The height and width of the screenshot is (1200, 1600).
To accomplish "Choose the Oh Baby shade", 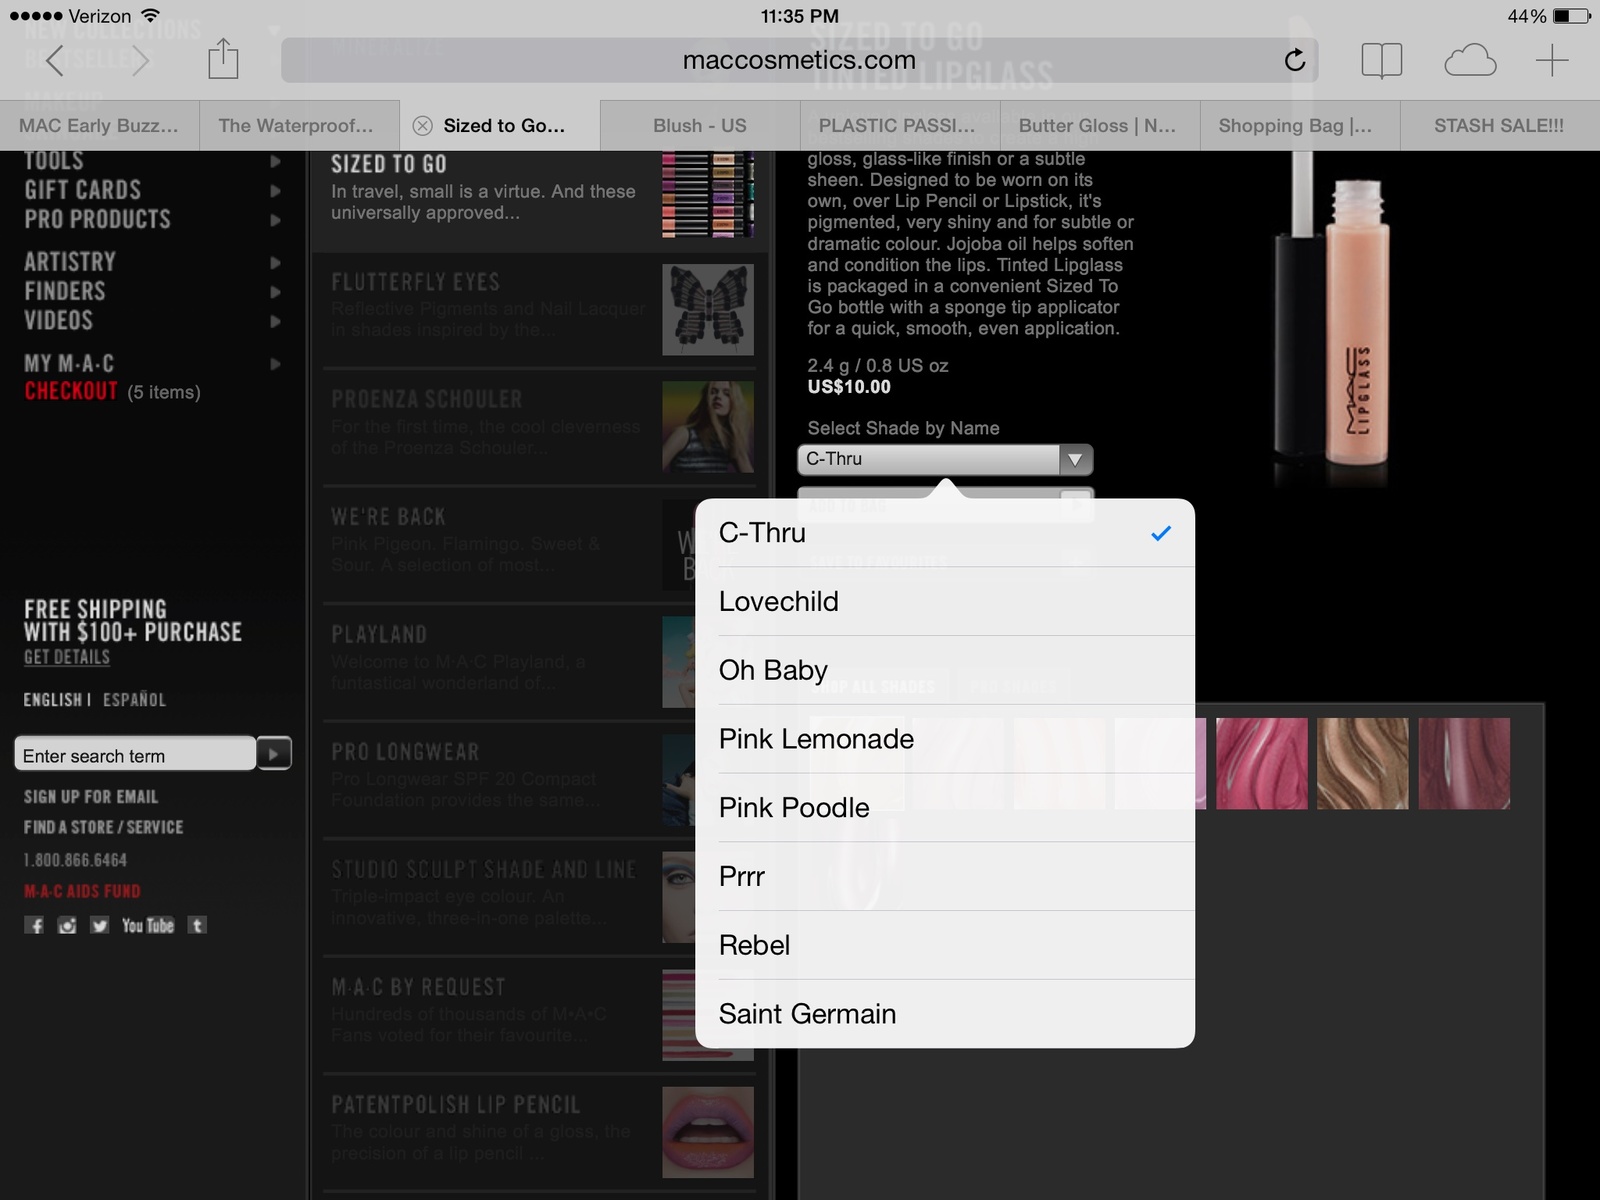I will pos(945,670).
